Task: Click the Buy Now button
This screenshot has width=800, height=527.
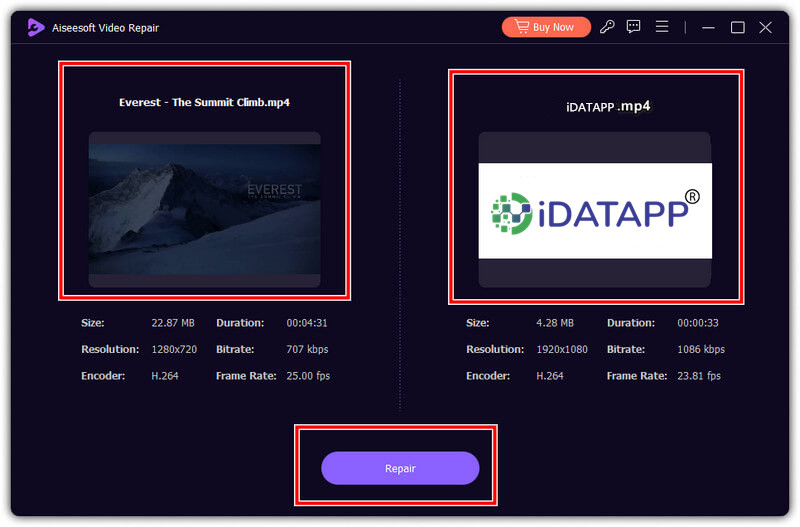Action: pos(546,27)
